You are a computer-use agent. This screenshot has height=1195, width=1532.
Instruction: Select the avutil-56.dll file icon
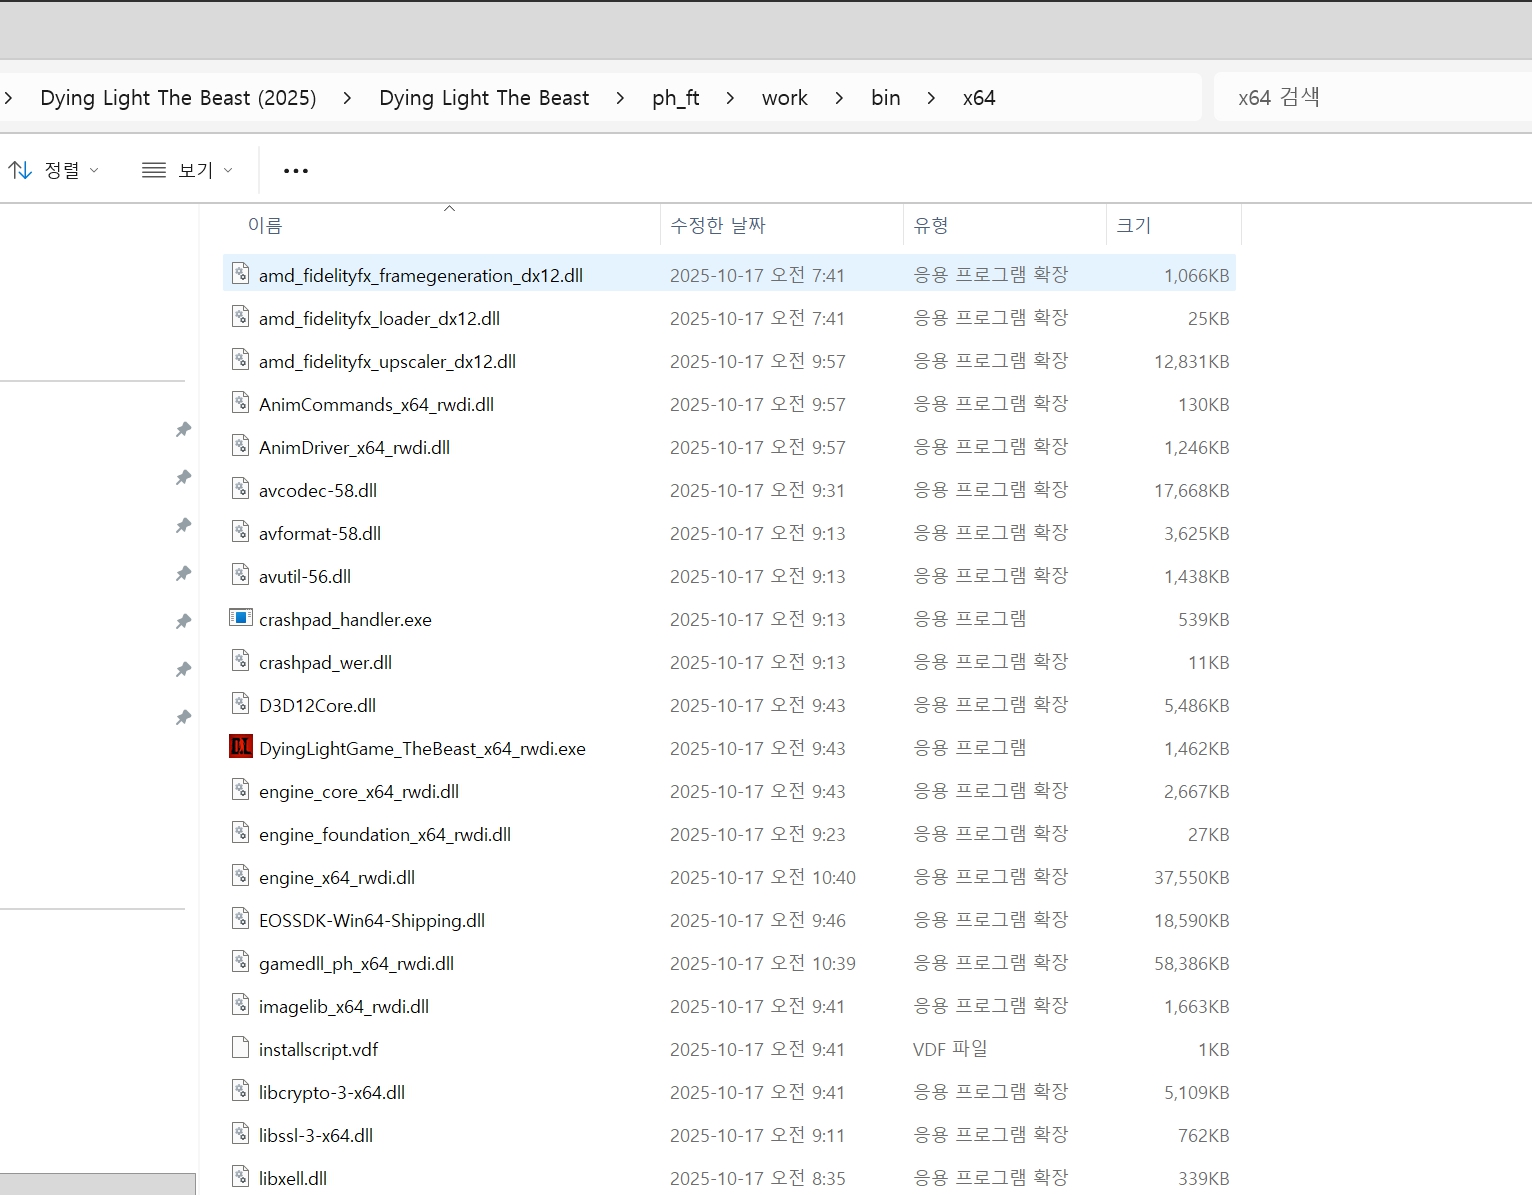click(240, 575)
